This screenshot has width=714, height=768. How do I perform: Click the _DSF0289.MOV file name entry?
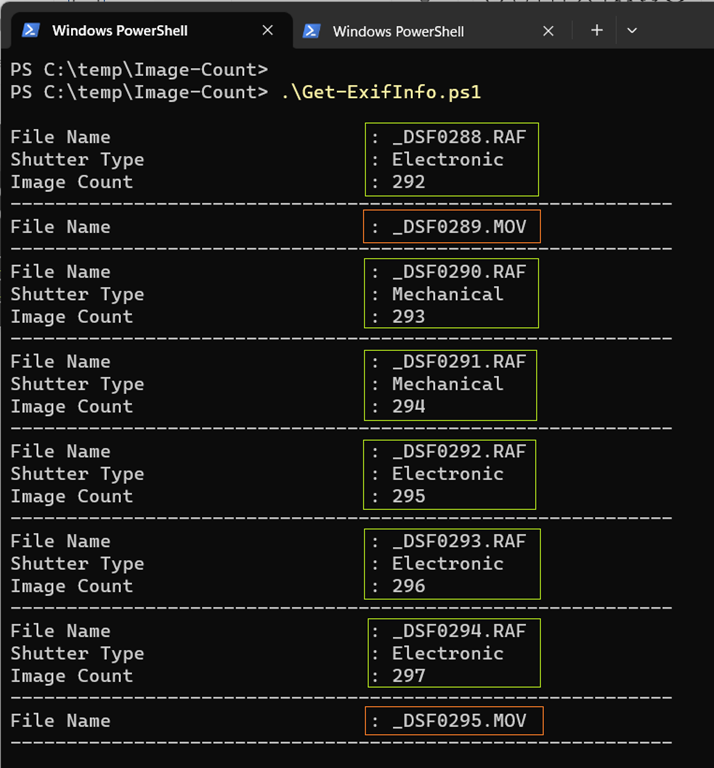click(459, 227)
